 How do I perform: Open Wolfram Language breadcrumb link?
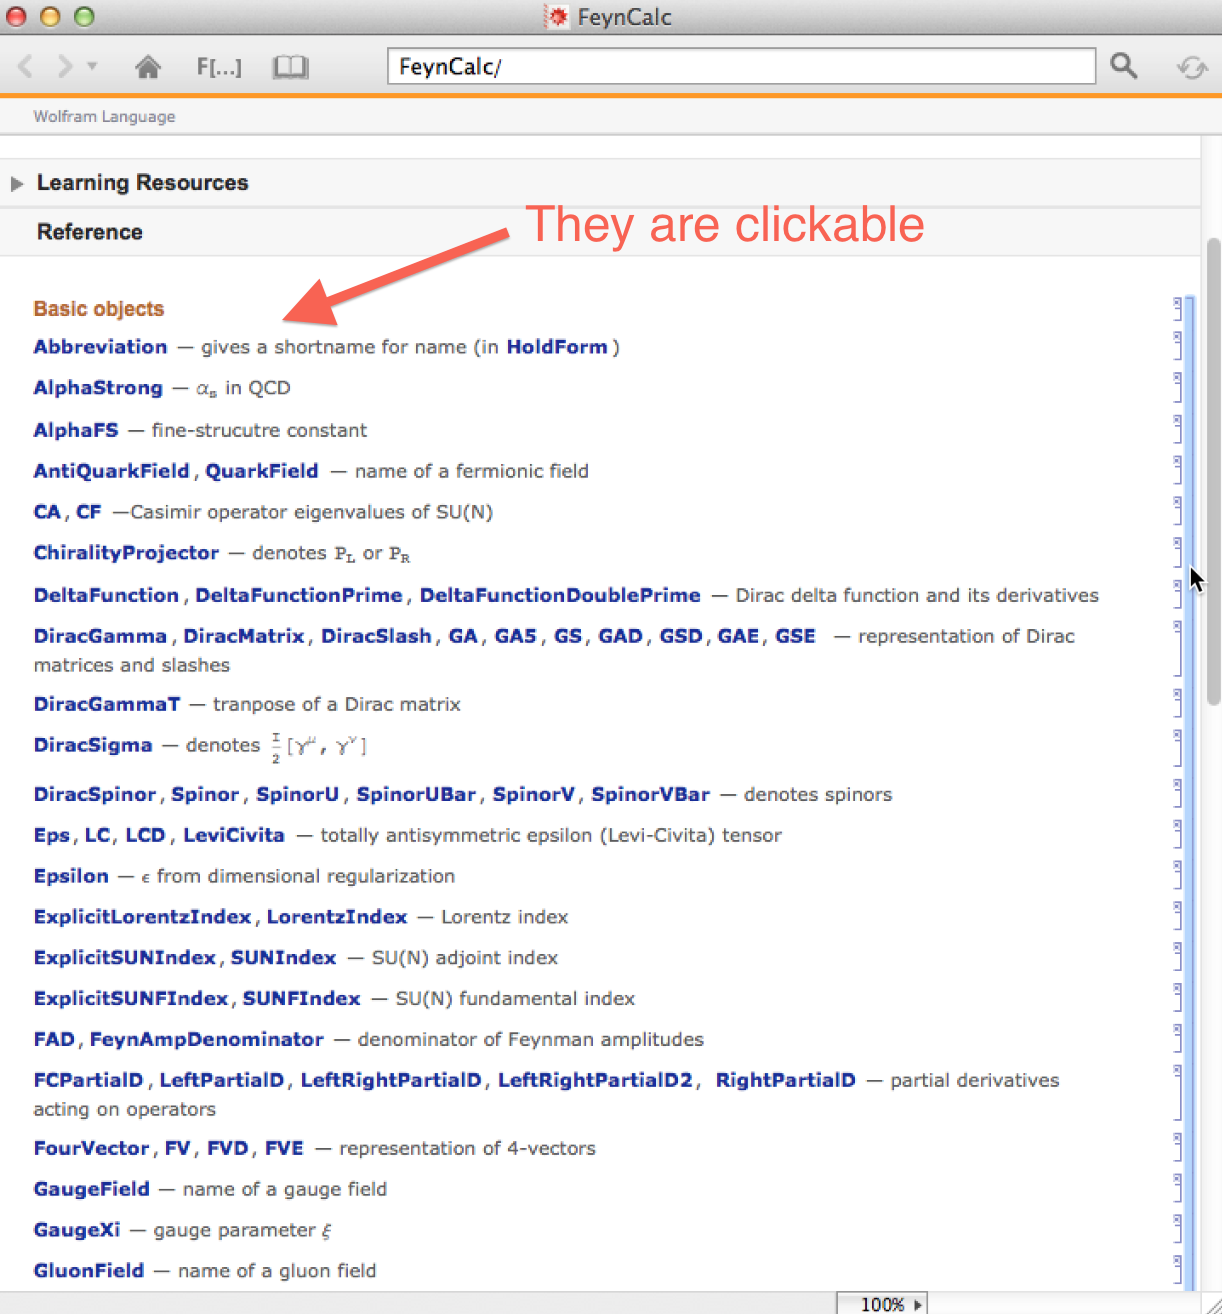pyautogui.click(x=104, y=116)
